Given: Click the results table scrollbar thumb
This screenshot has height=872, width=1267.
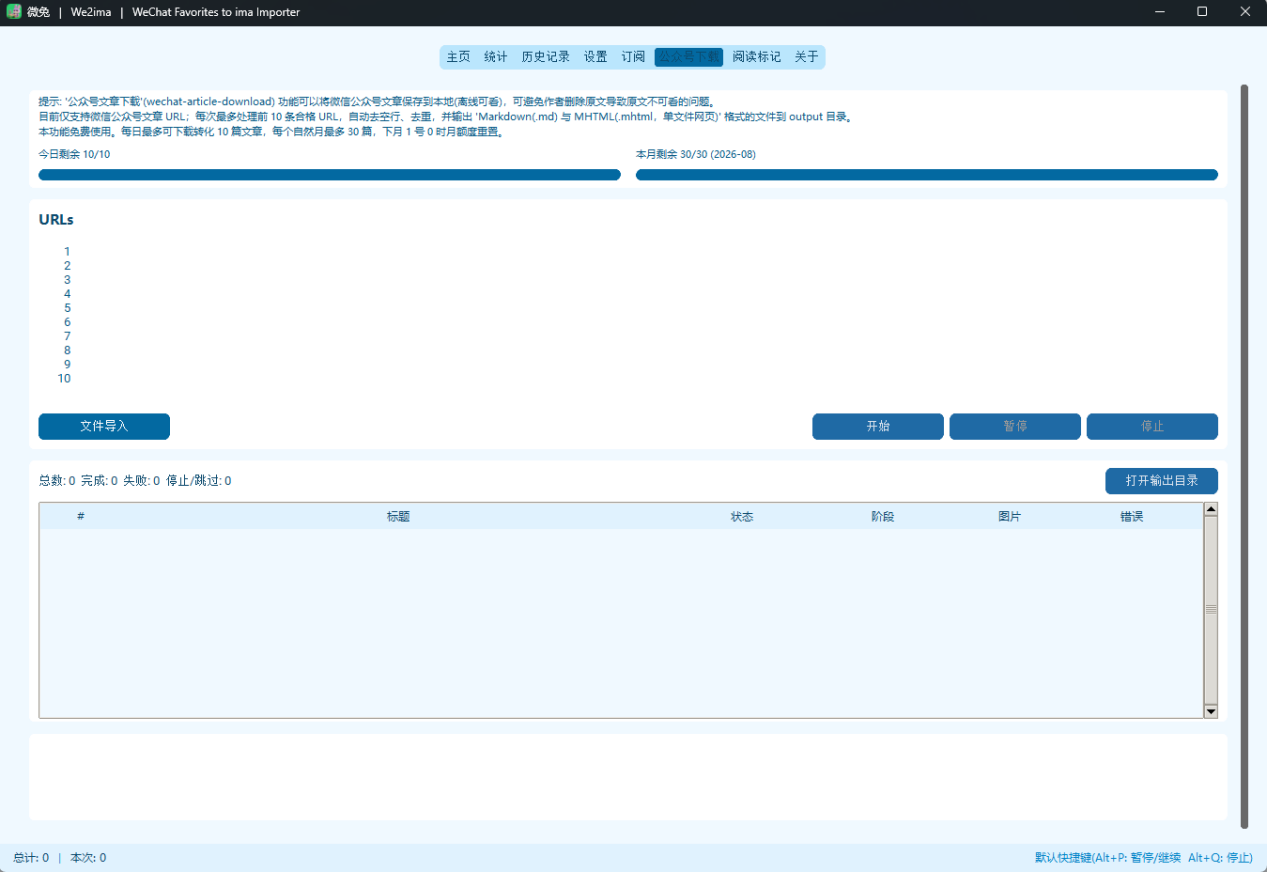Looking at the screenshot, I should coord(1211,610).
